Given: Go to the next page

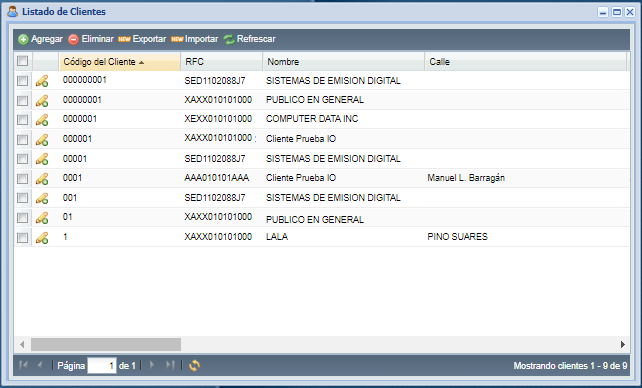Looking at the screenshot, I should coord(151,365).
